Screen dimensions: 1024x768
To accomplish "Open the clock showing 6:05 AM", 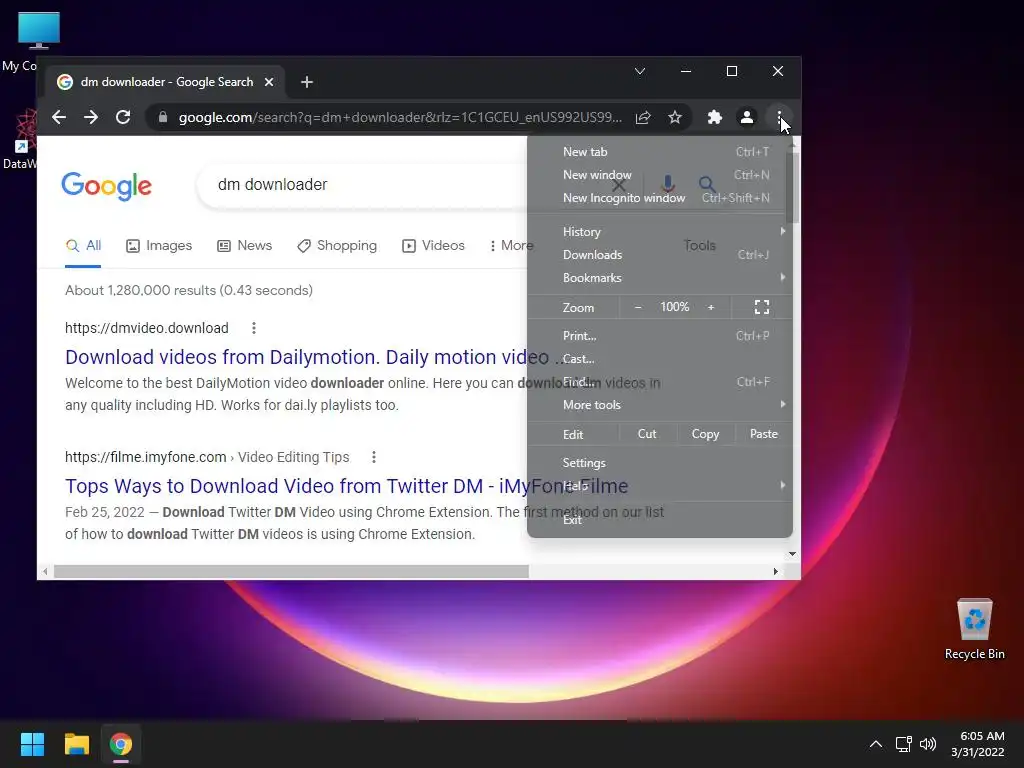I will click(x=978, y=744).
